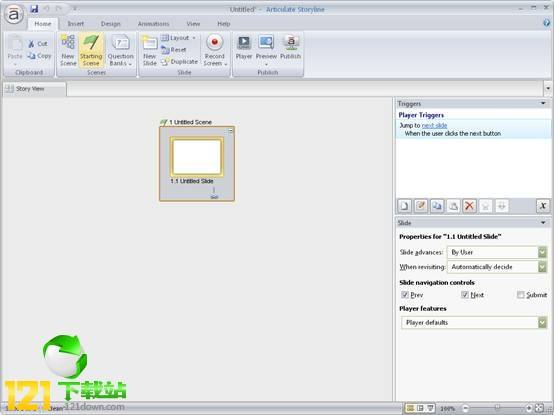Click the third view mode icon in status bar
This screenshot has width=554, height=415.
point(430,408)
